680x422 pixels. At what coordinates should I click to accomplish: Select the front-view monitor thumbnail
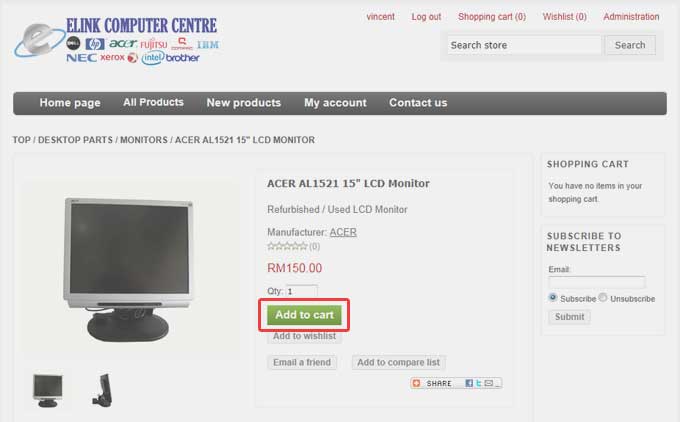pos(48,390)
